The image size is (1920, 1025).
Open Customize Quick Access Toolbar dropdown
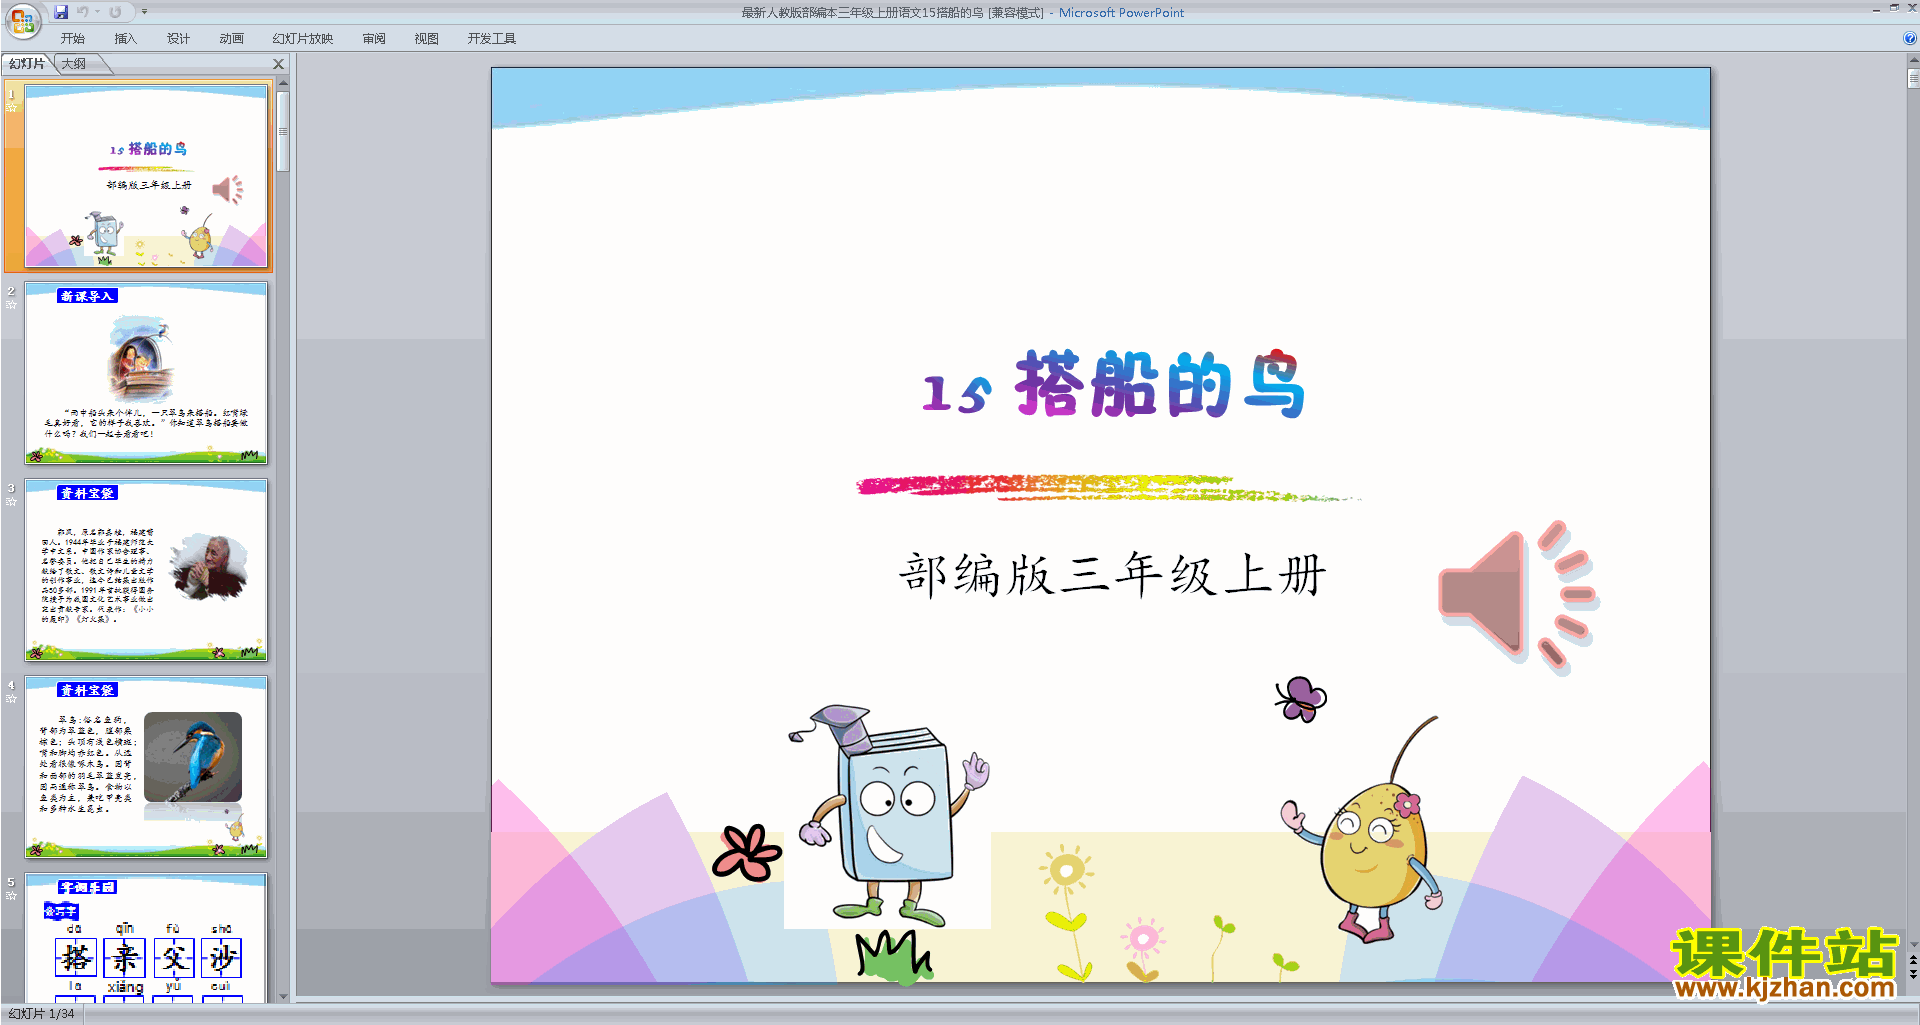point(144,12)
